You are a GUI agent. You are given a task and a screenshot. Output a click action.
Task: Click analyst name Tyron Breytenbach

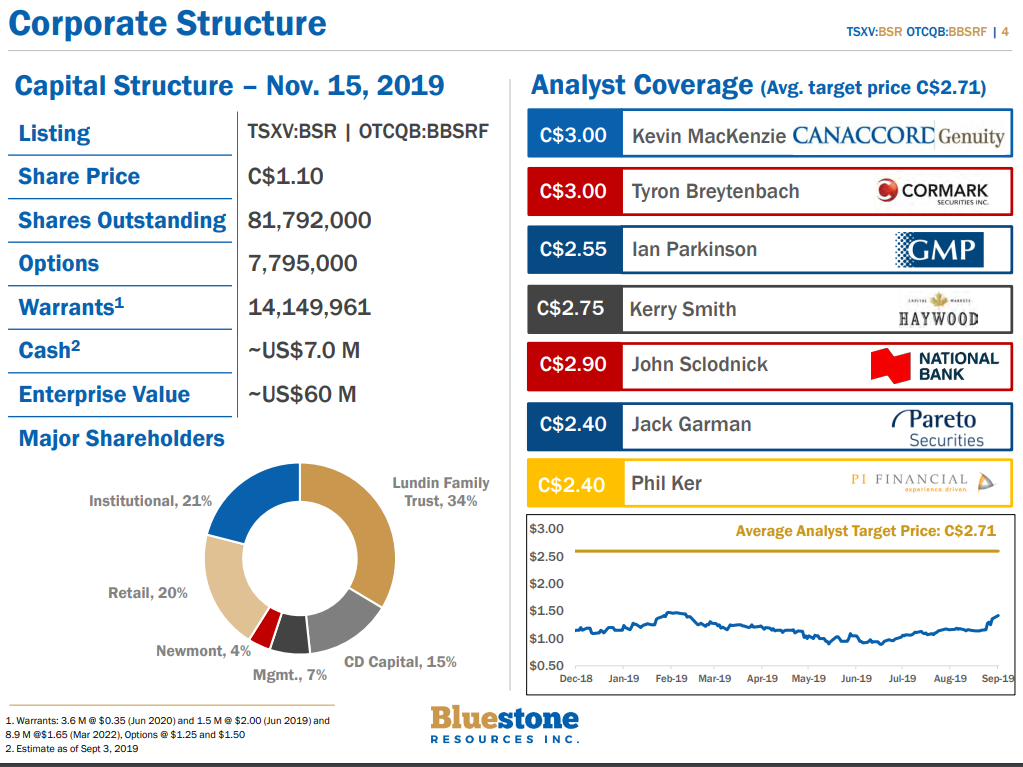(x=715, y=191)
